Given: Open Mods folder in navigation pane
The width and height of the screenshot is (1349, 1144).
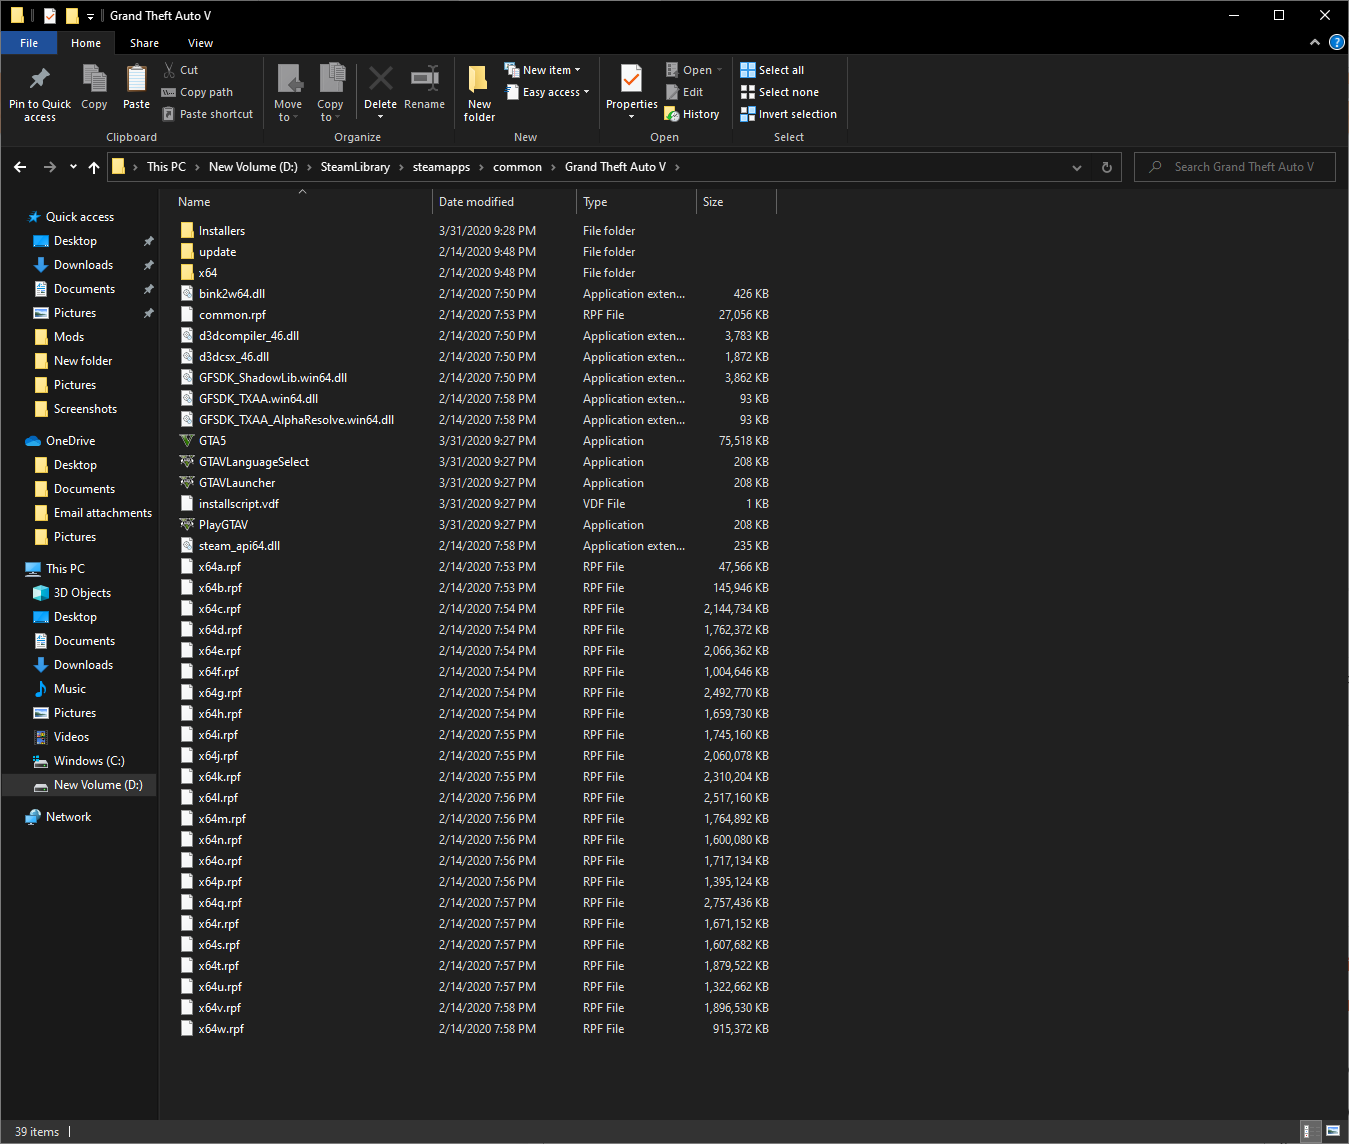Looking at the screenshot, I should coord(69,337).
